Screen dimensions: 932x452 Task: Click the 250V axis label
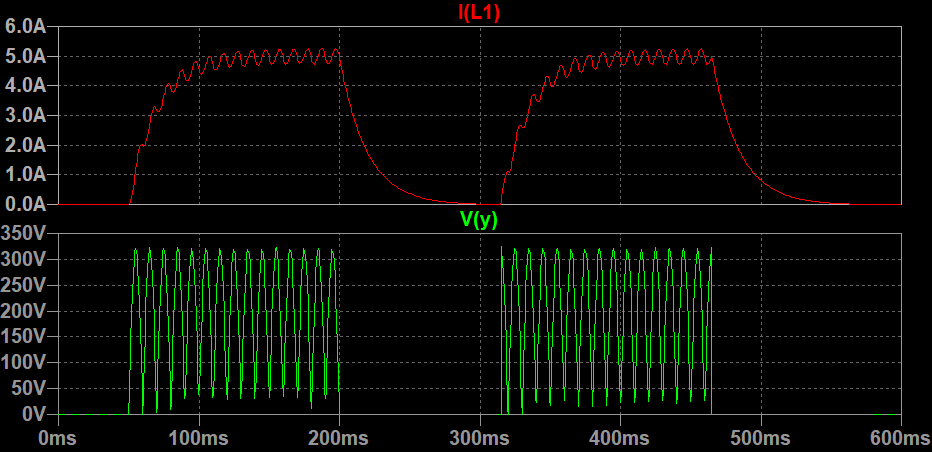pos(23,285)
